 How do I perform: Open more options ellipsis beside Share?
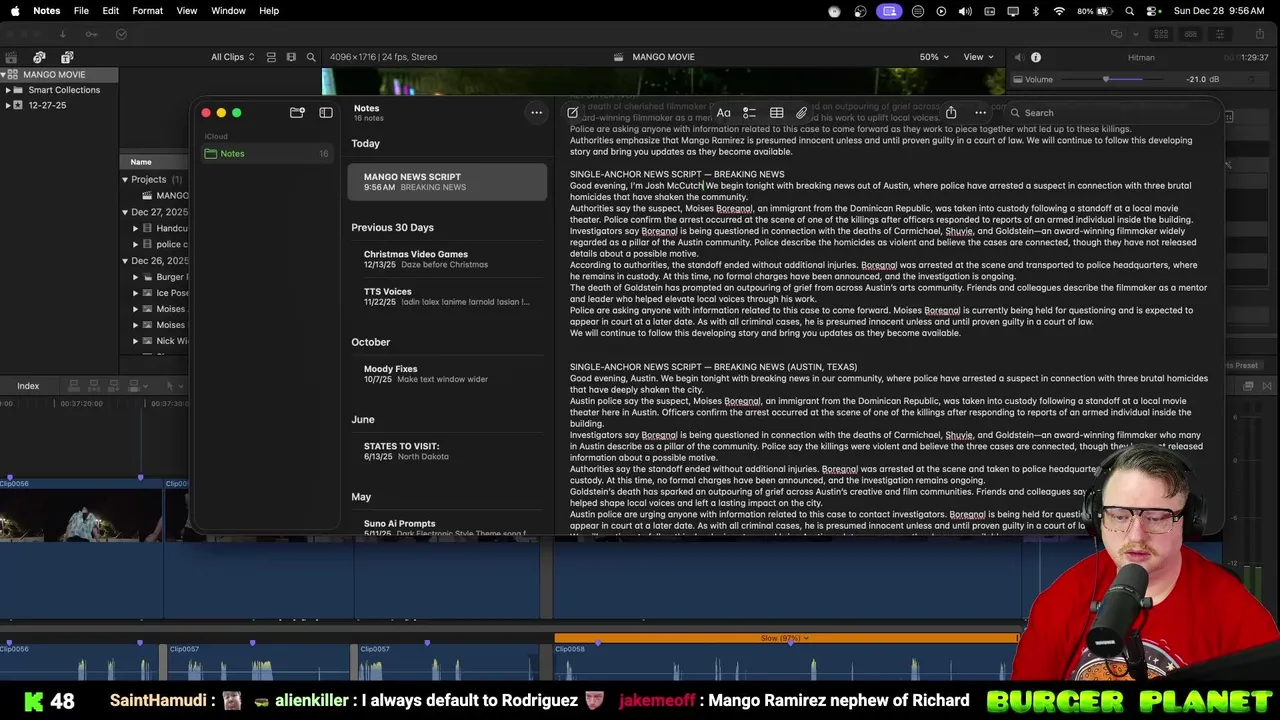(980, 113)
